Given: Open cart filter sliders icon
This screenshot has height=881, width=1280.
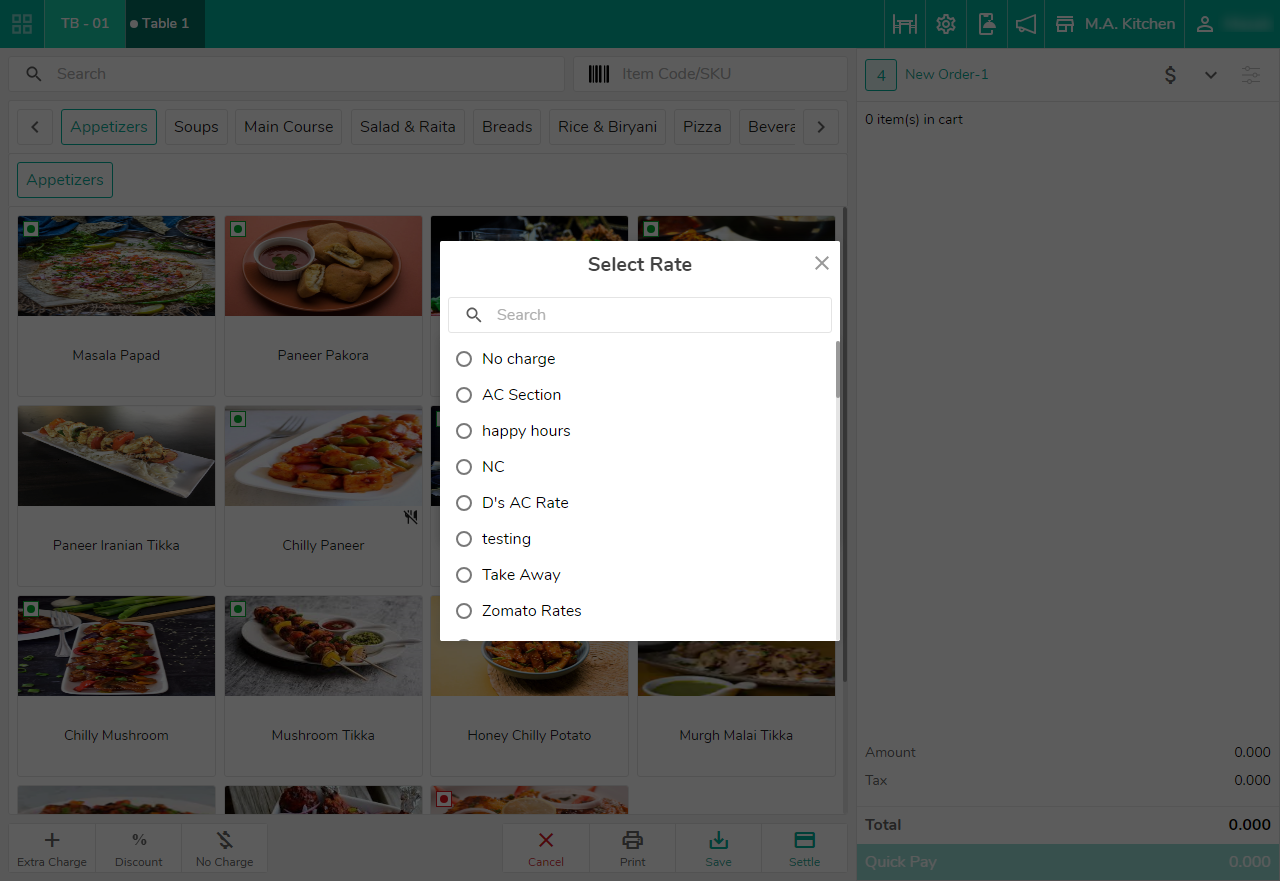Looking at the screenshot, I should pos(1251,75).
